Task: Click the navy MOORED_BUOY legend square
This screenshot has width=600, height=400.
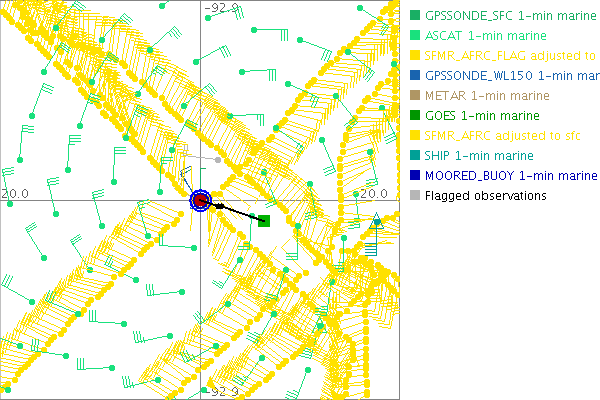Action: (416, 176)
